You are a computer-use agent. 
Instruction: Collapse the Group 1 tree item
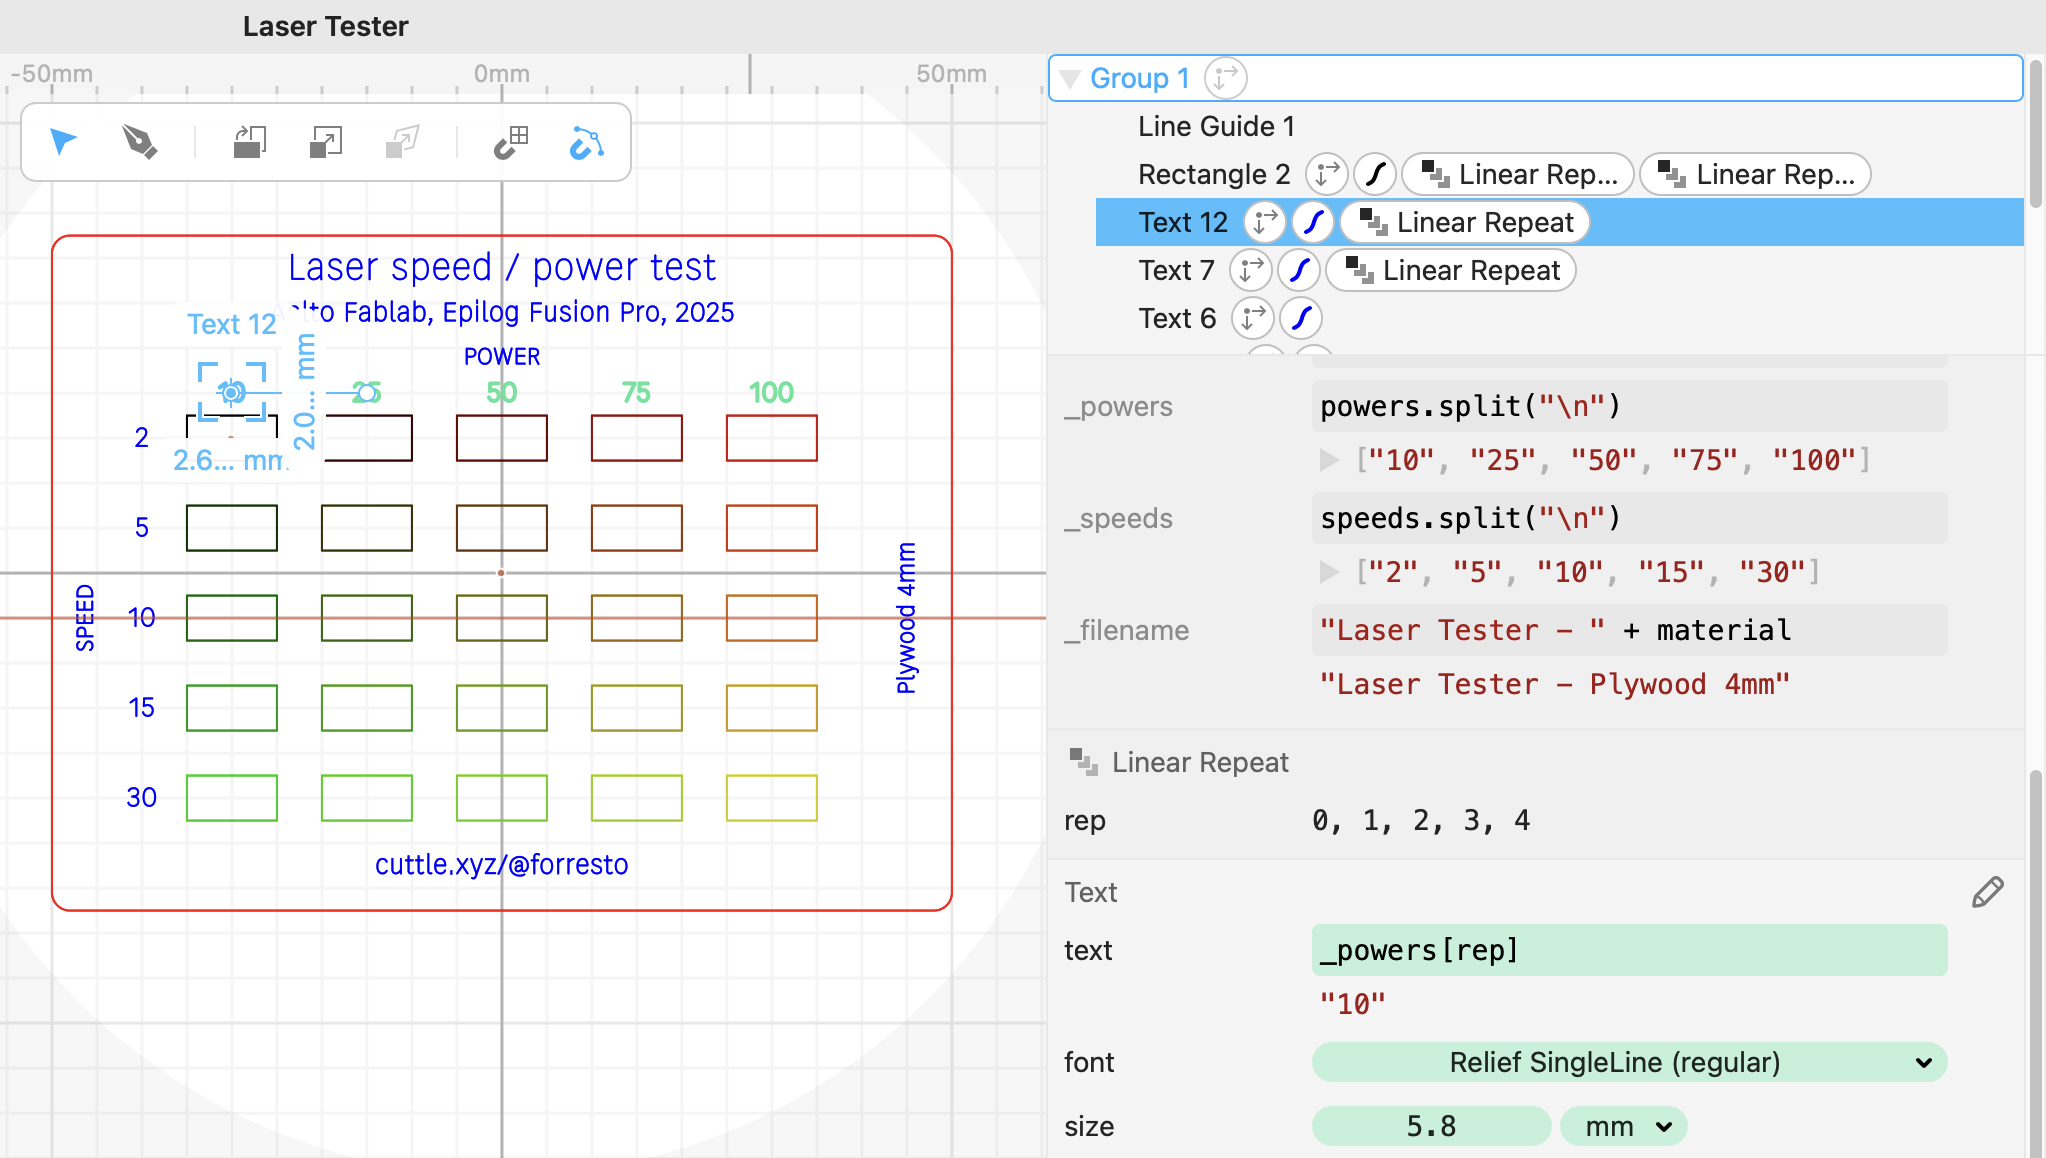point(1069,79)
